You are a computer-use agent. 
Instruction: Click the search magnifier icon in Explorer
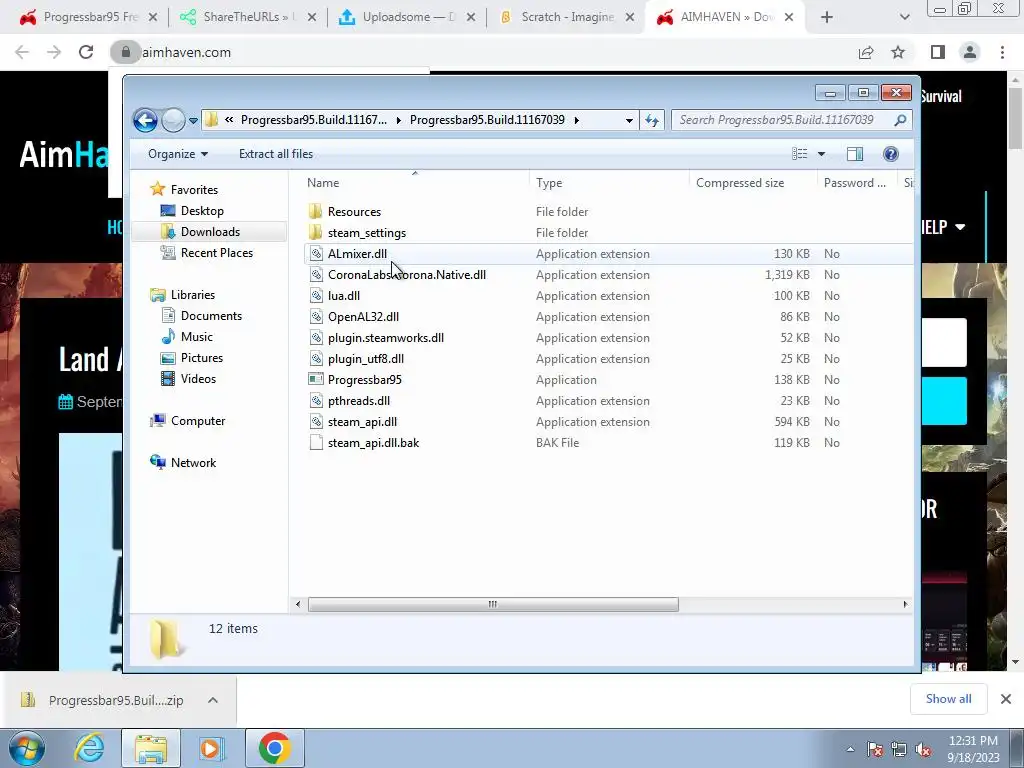pyautogui.click(x=901, y=120)
